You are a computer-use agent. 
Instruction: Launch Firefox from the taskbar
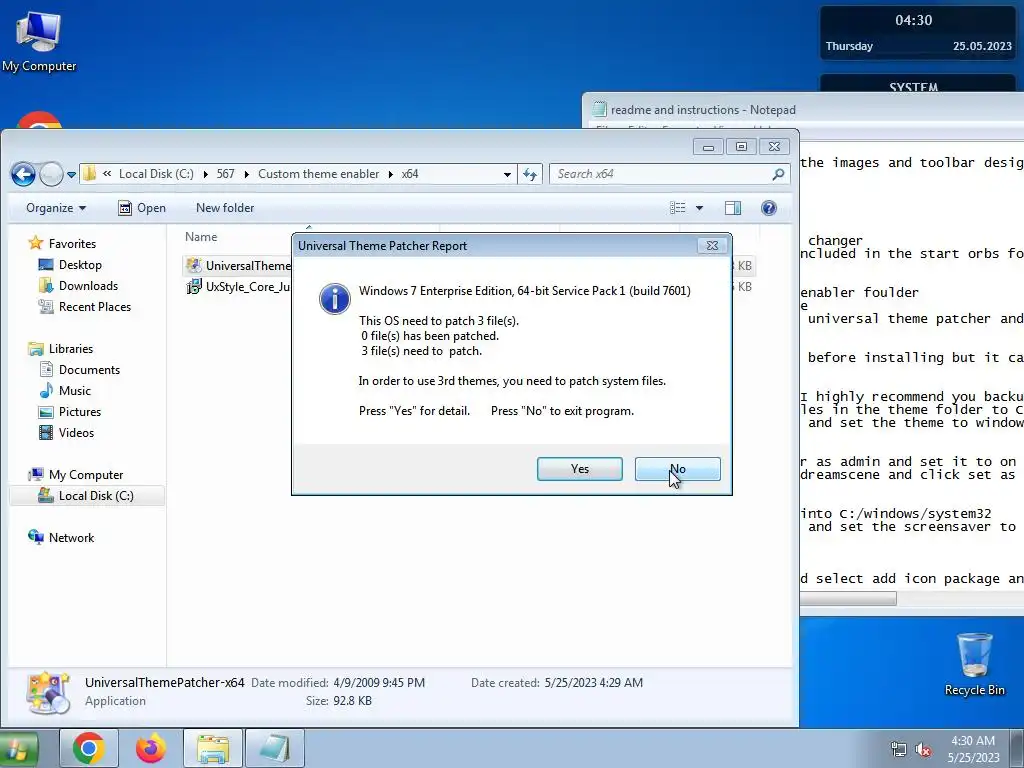click(151, 748)
